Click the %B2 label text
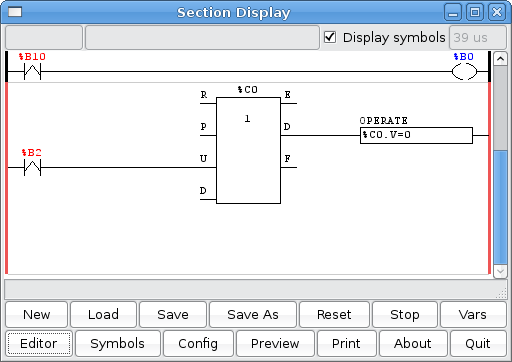Viewport: 512px width, 362px height. coord(32,153)
